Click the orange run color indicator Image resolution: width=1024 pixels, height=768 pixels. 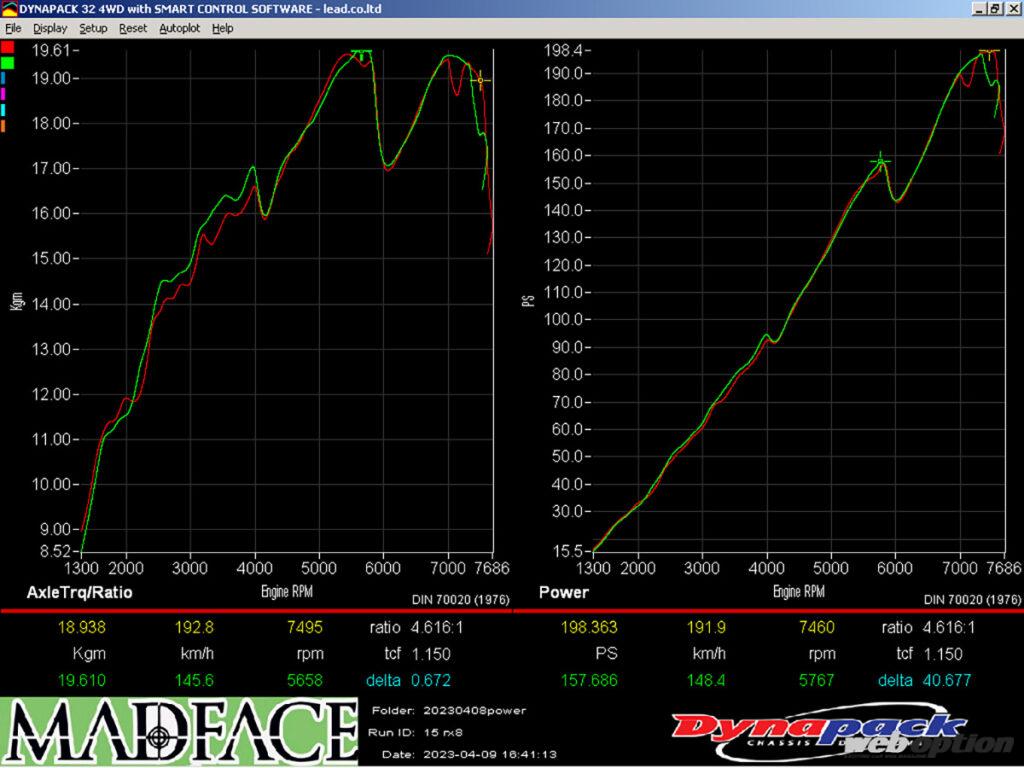4,125
